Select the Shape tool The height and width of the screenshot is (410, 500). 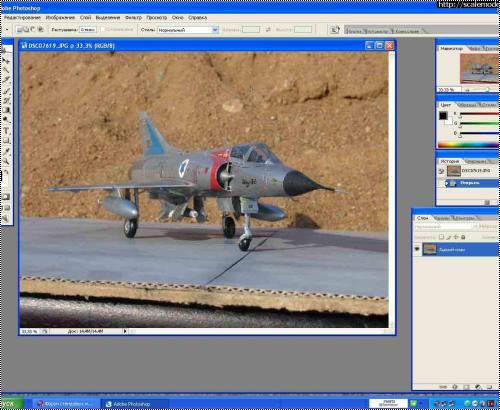tap(7, 141)
